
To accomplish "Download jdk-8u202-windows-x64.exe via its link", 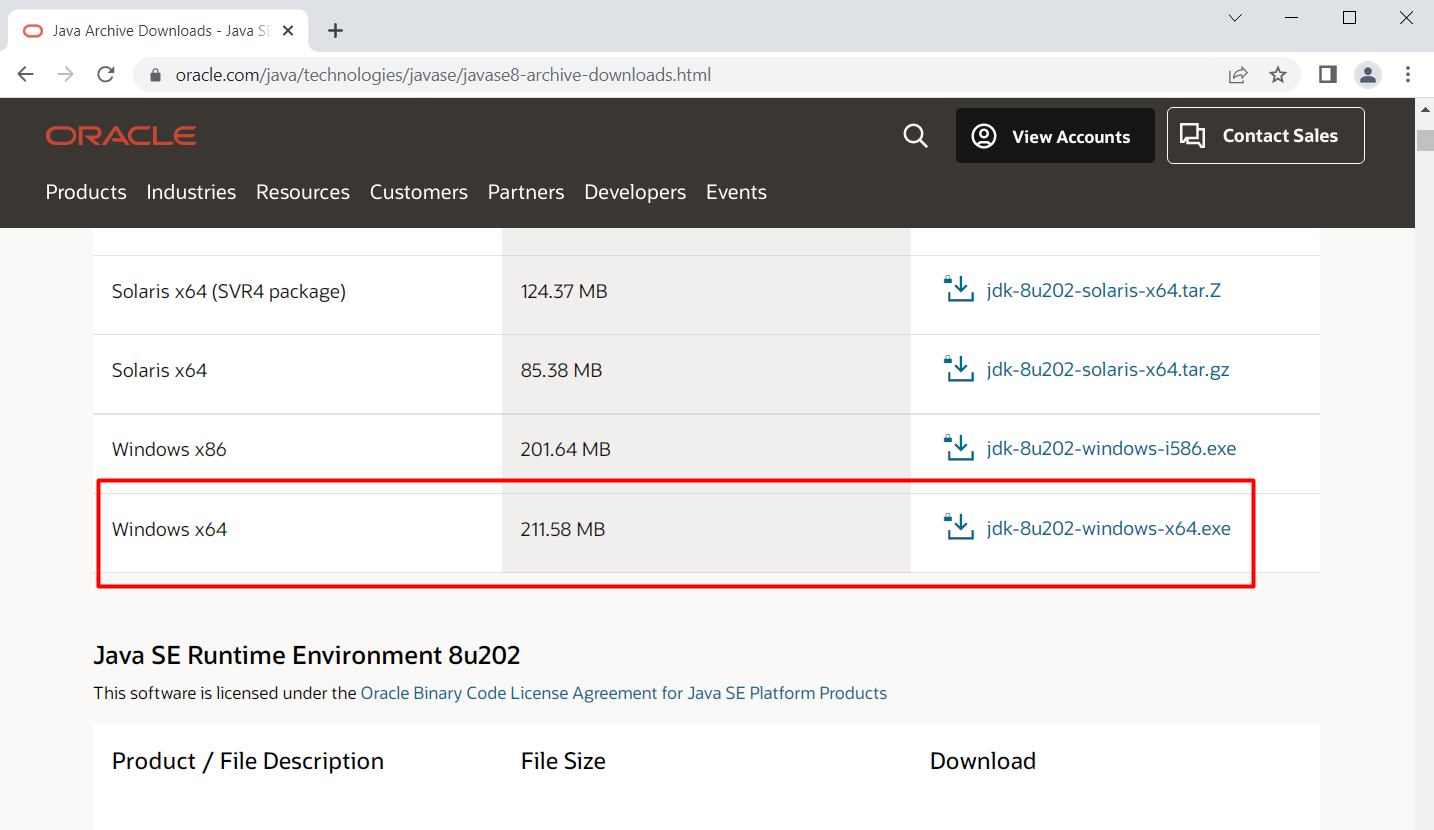I will (x=1109, y=528).
